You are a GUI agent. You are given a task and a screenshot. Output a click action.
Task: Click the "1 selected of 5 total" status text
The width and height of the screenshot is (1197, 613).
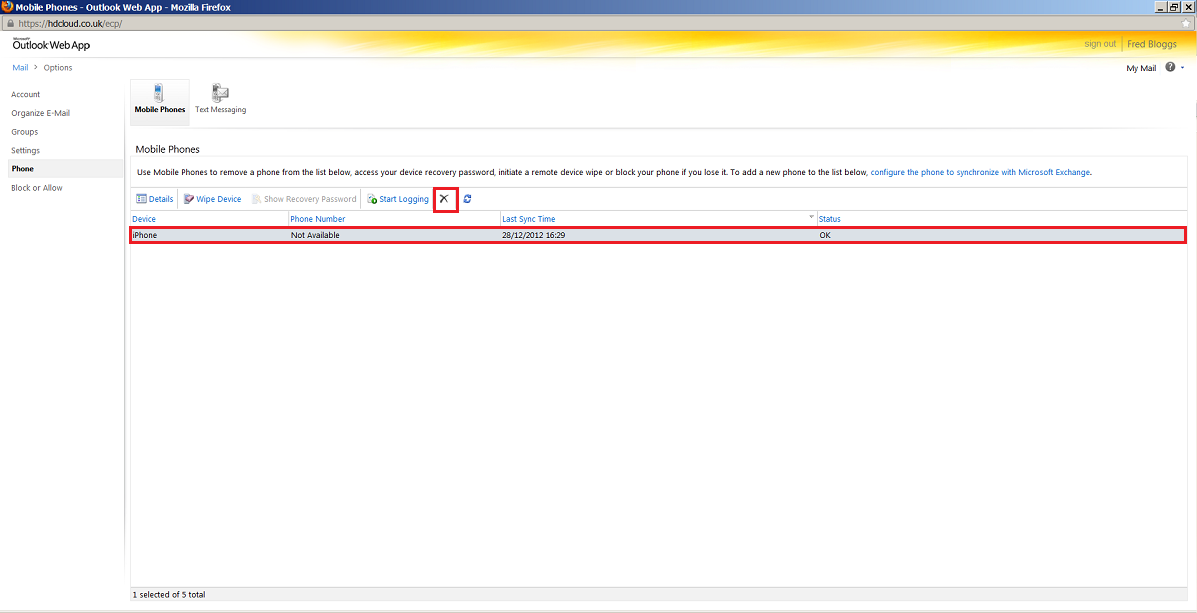click(x=169, y=594)
